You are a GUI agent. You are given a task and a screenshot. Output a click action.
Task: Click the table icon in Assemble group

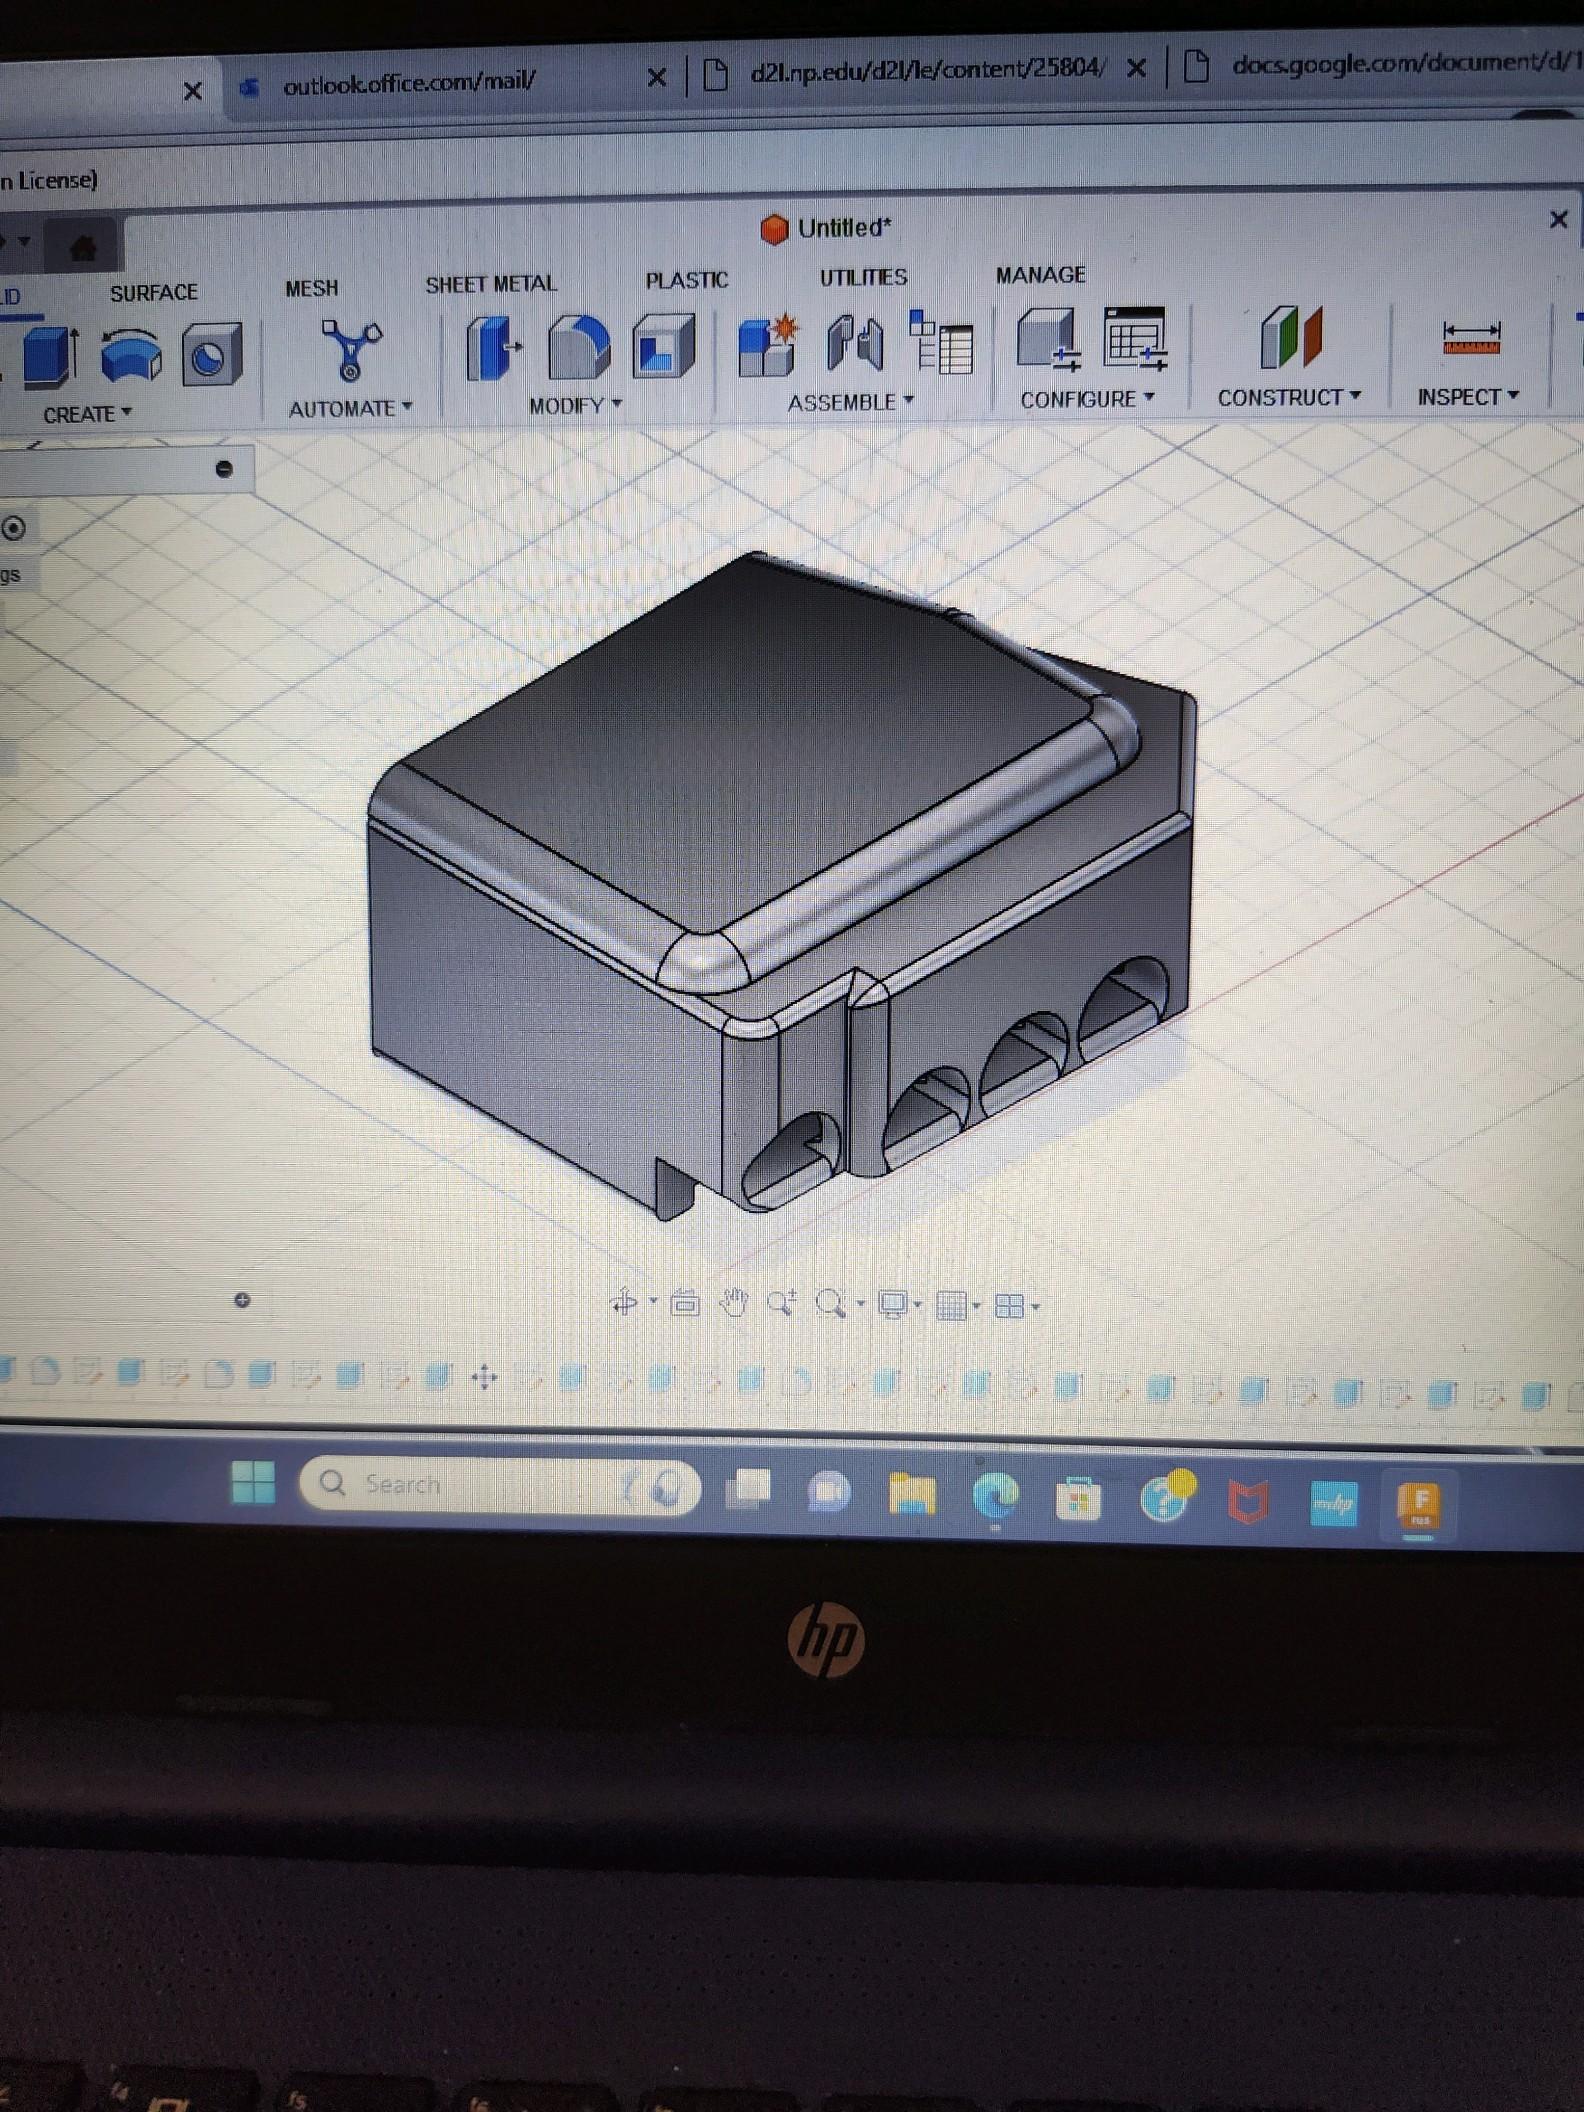point(941,342)
